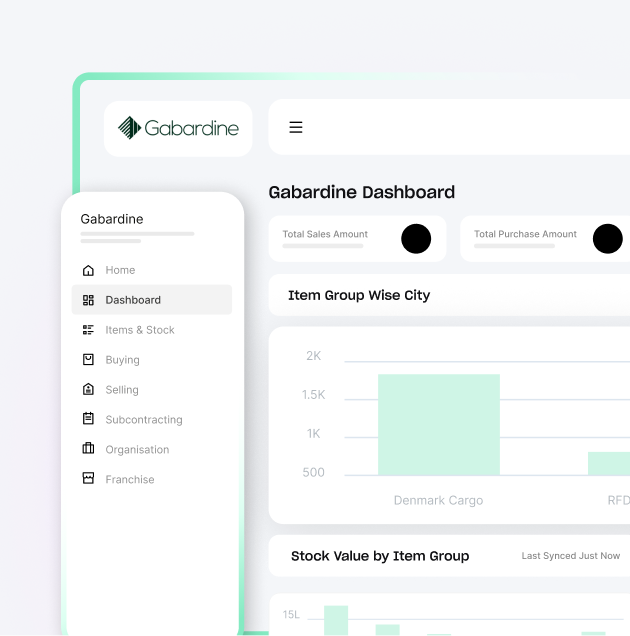Screen dimensions: 630x636
Task: Click the Organisation building icon
Action: pos(88,448)
